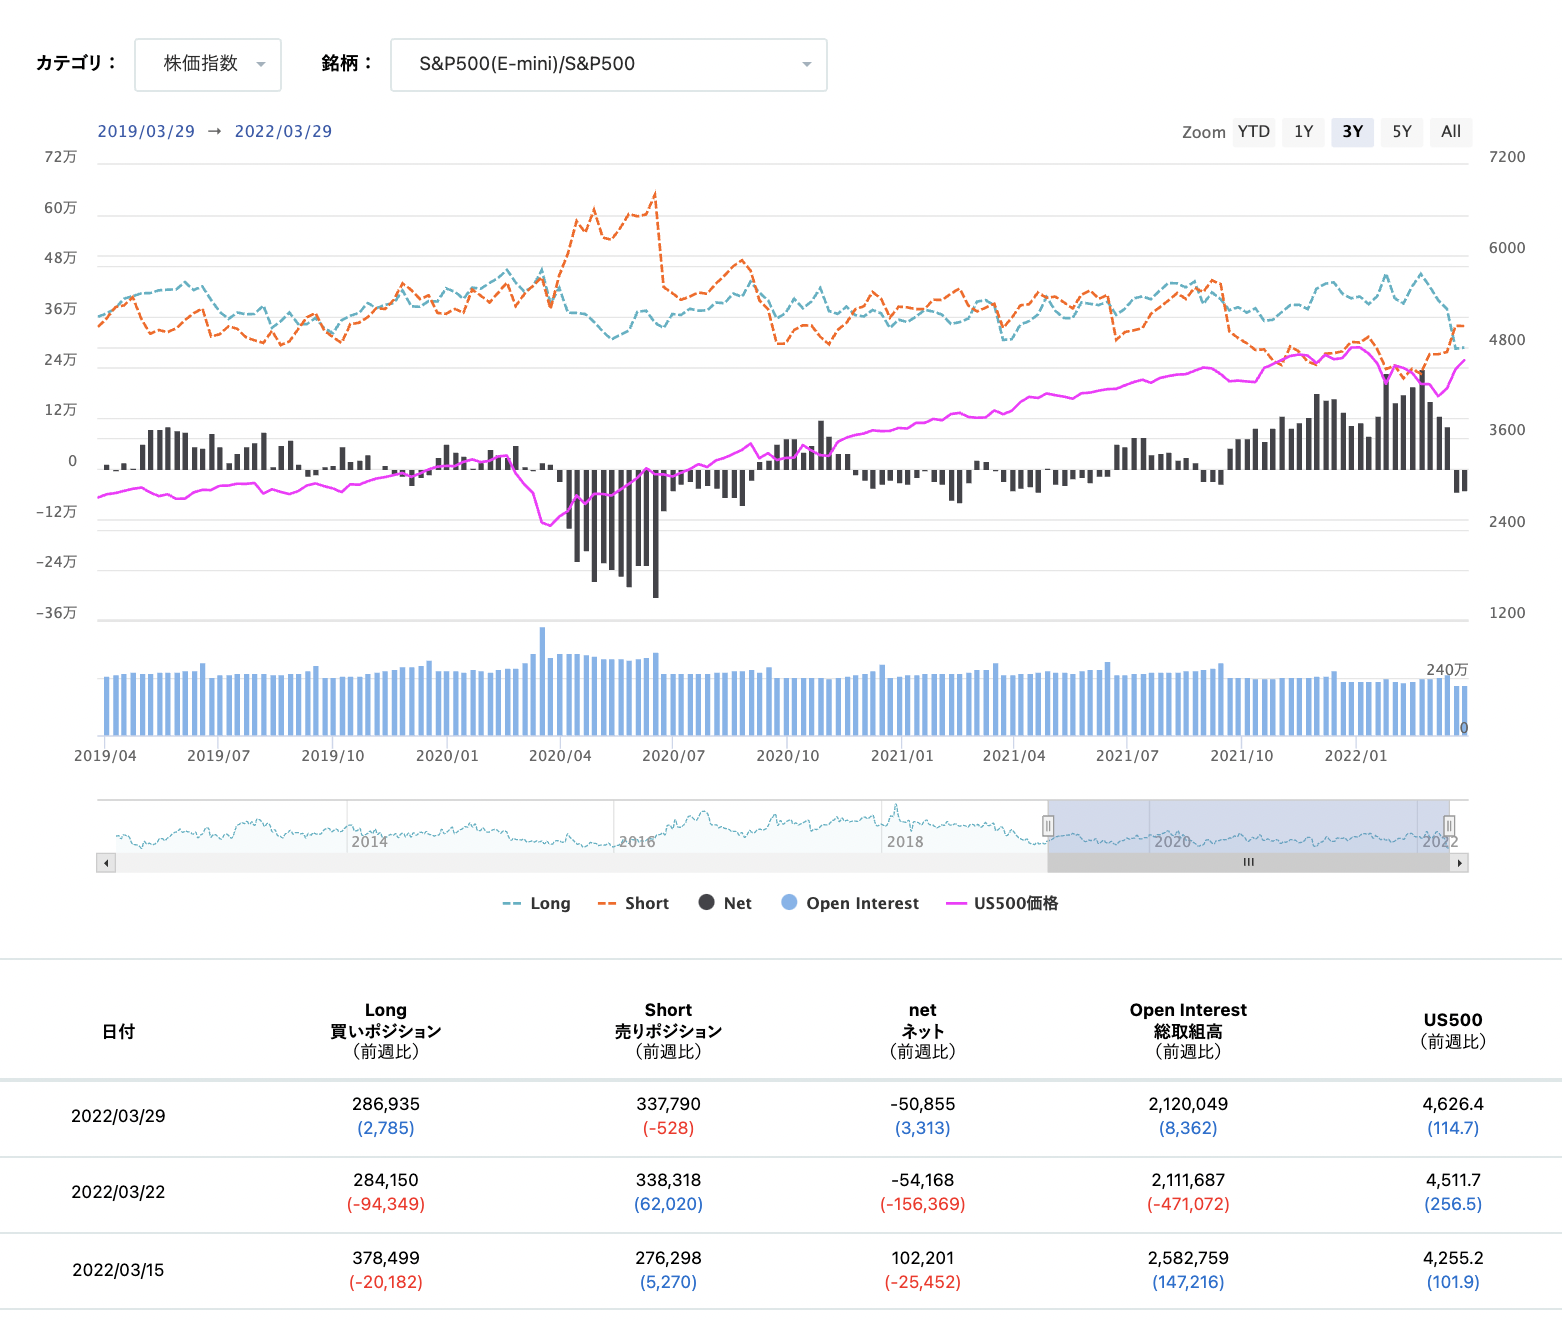Click the Long value 286,935

pyautogui.click(x=386, y=1104)
